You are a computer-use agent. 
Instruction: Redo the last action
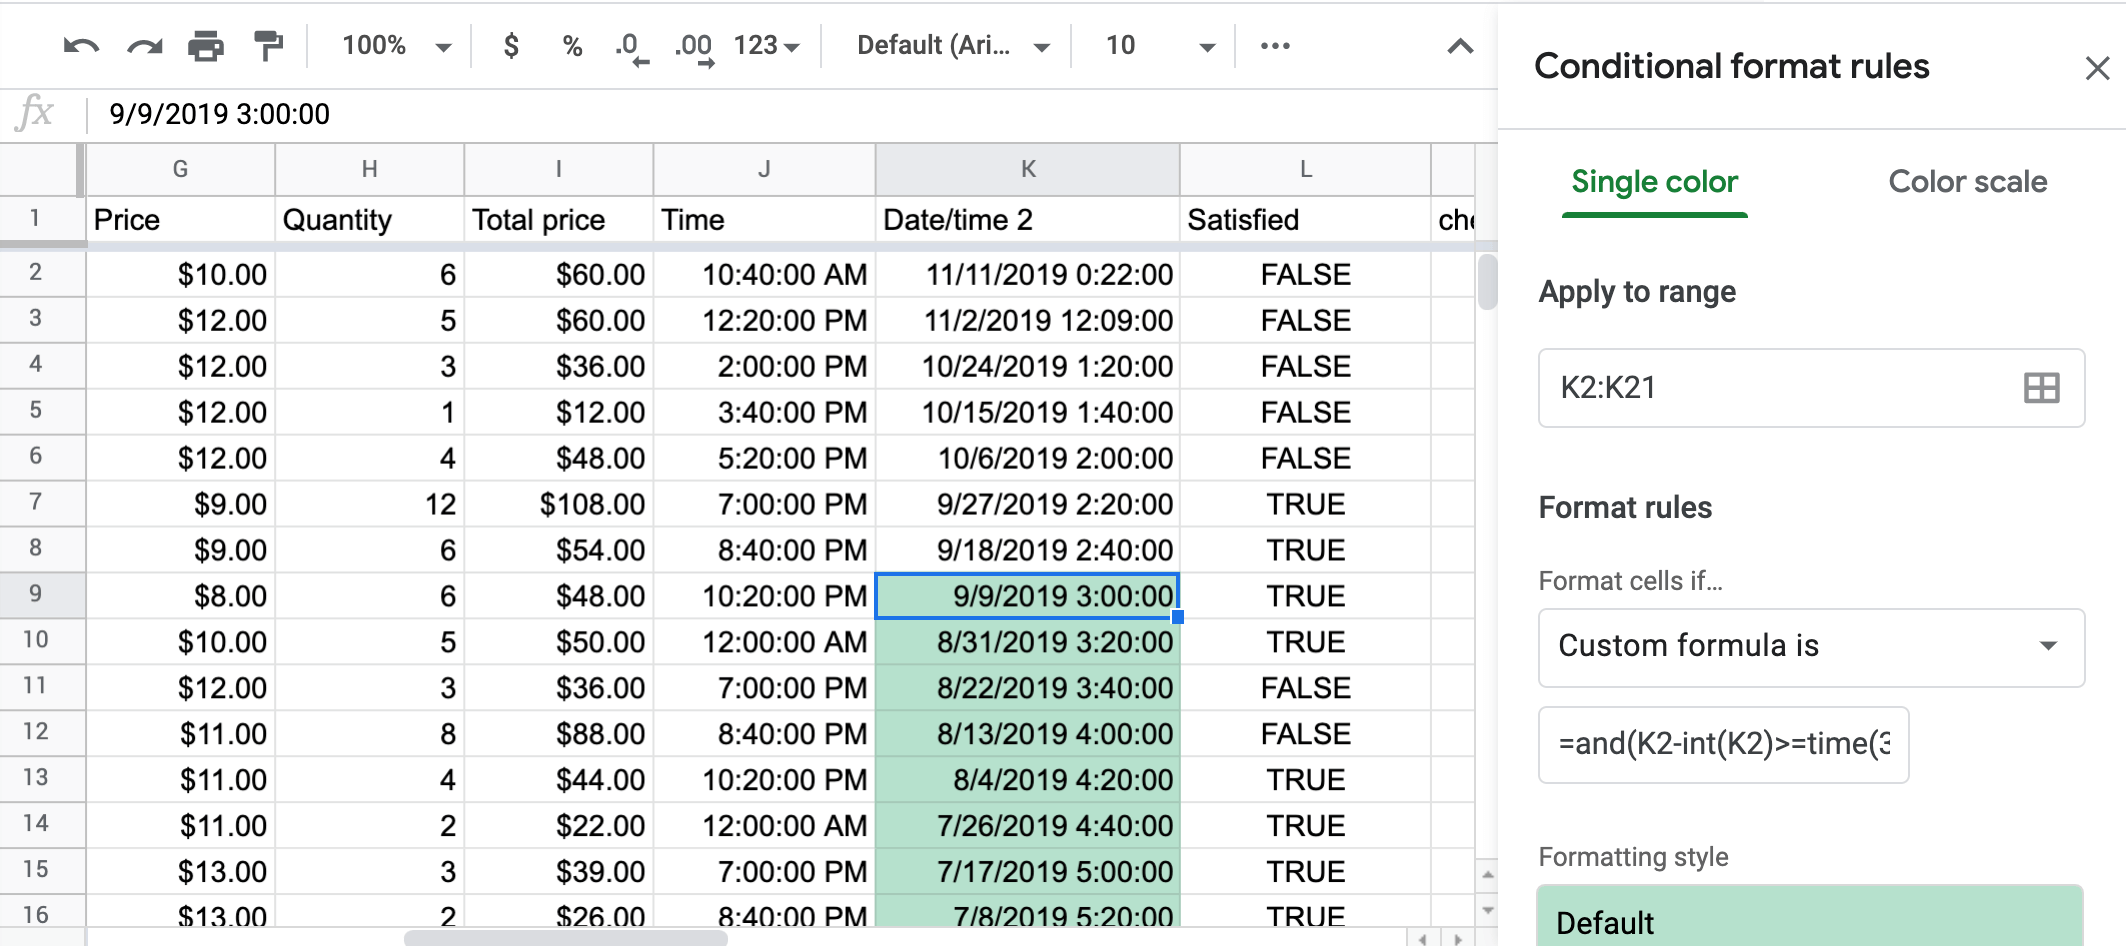tap(145, 45)
